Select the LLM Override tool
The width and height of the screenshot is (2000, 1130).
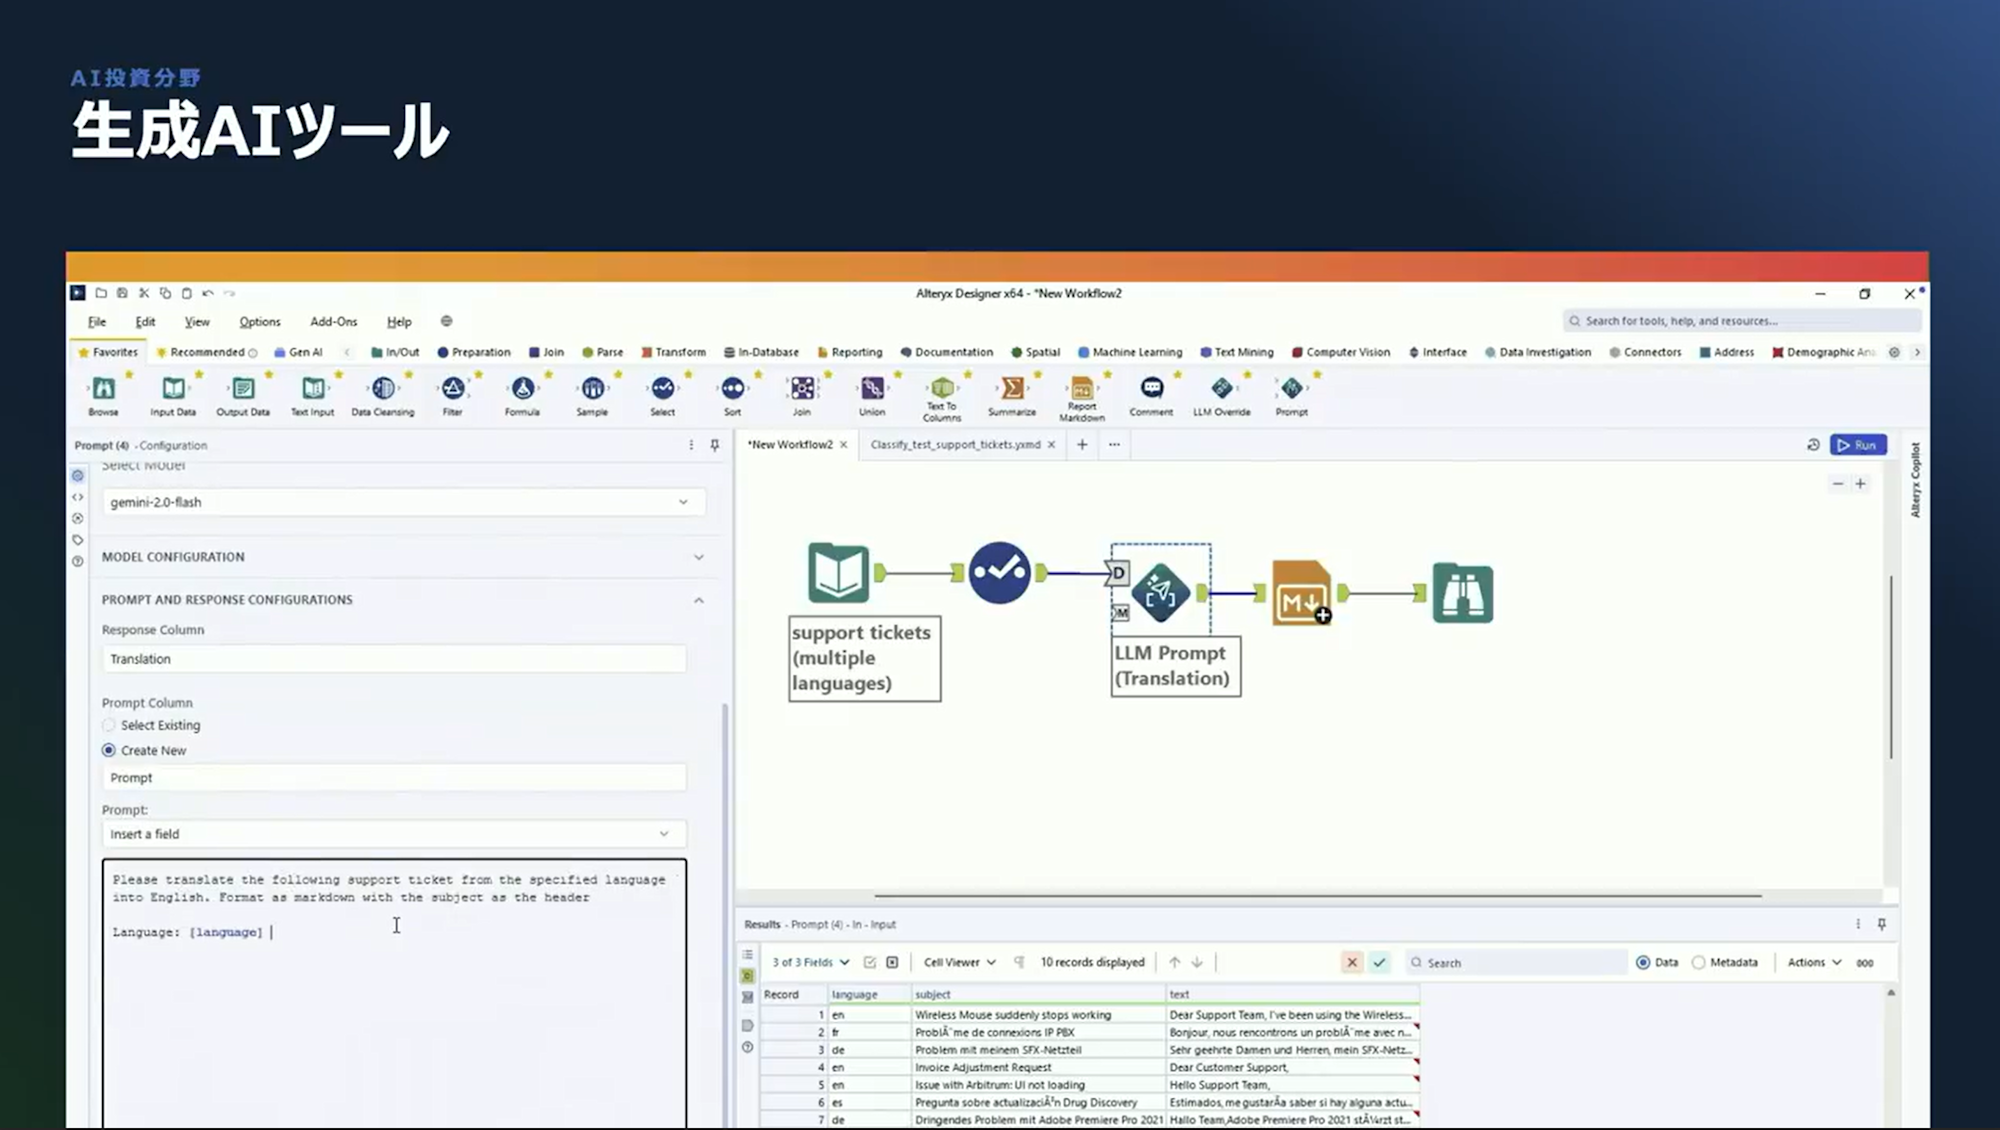coord(1221,395)
